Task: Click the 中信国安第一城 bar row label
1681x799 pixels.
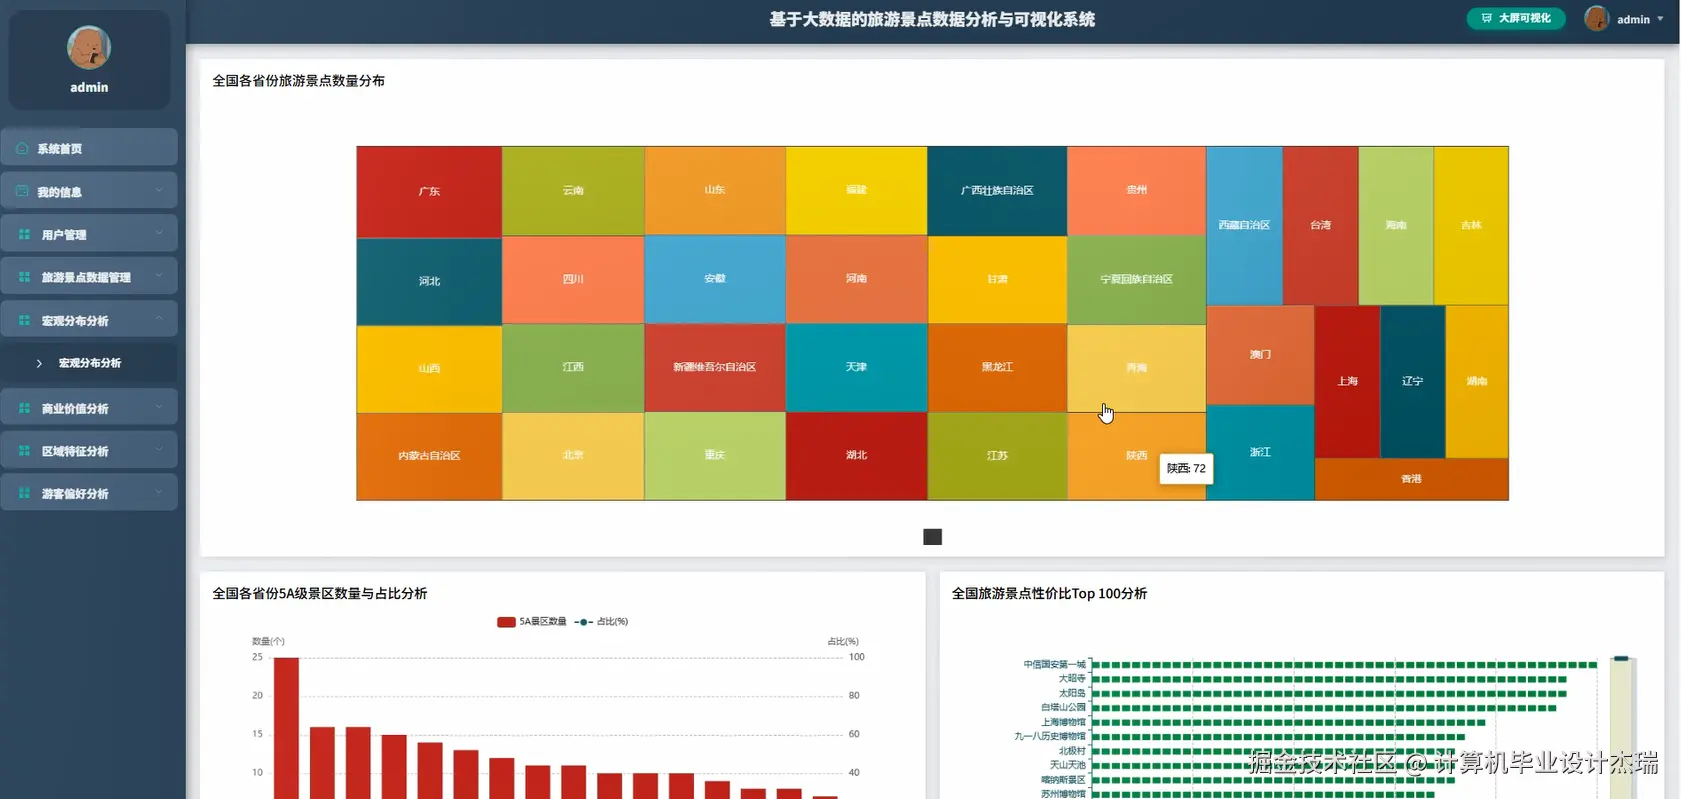Action: tap(1054, 664)
